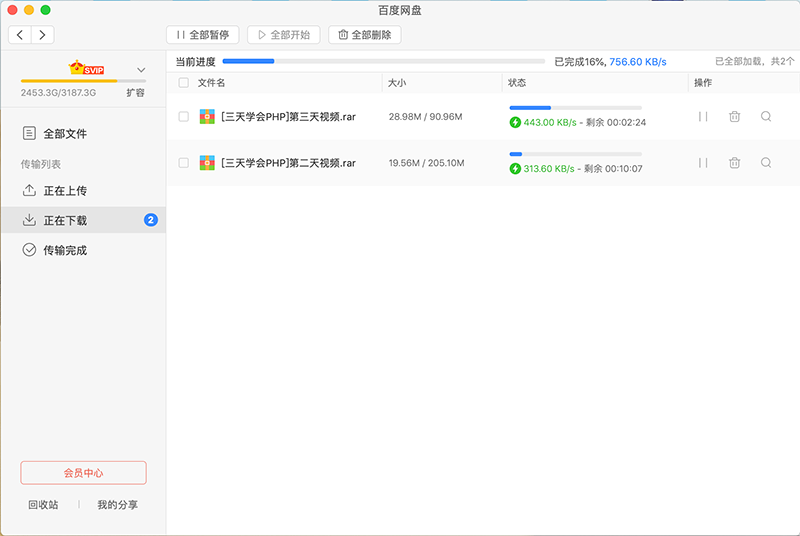Click the upload tray icon by 正在上传
Screen dimensions: 800x536
(x=29, y=190)
